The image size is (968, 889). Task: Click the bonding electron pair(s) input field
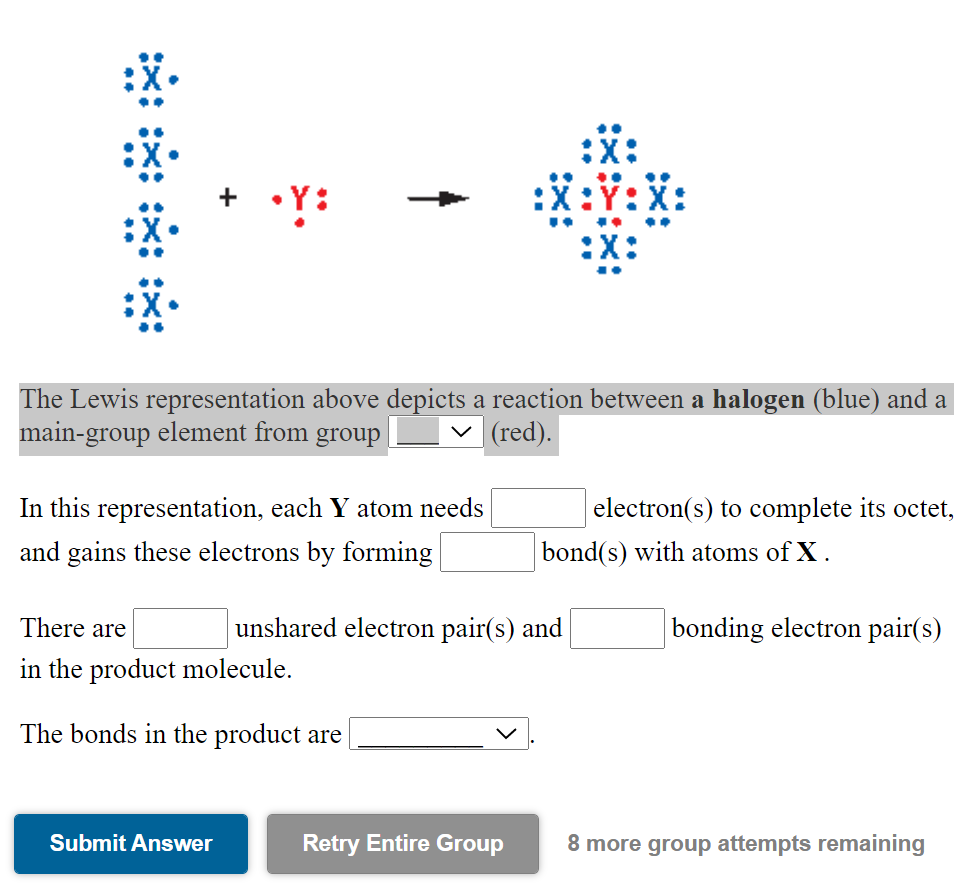tap(617, 628)
